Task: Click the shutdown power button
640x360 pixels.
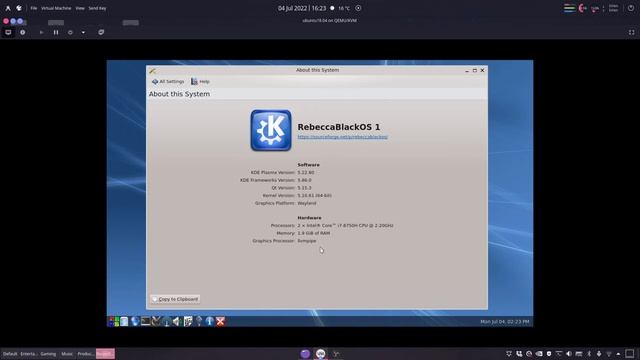Action: point(70,32)
